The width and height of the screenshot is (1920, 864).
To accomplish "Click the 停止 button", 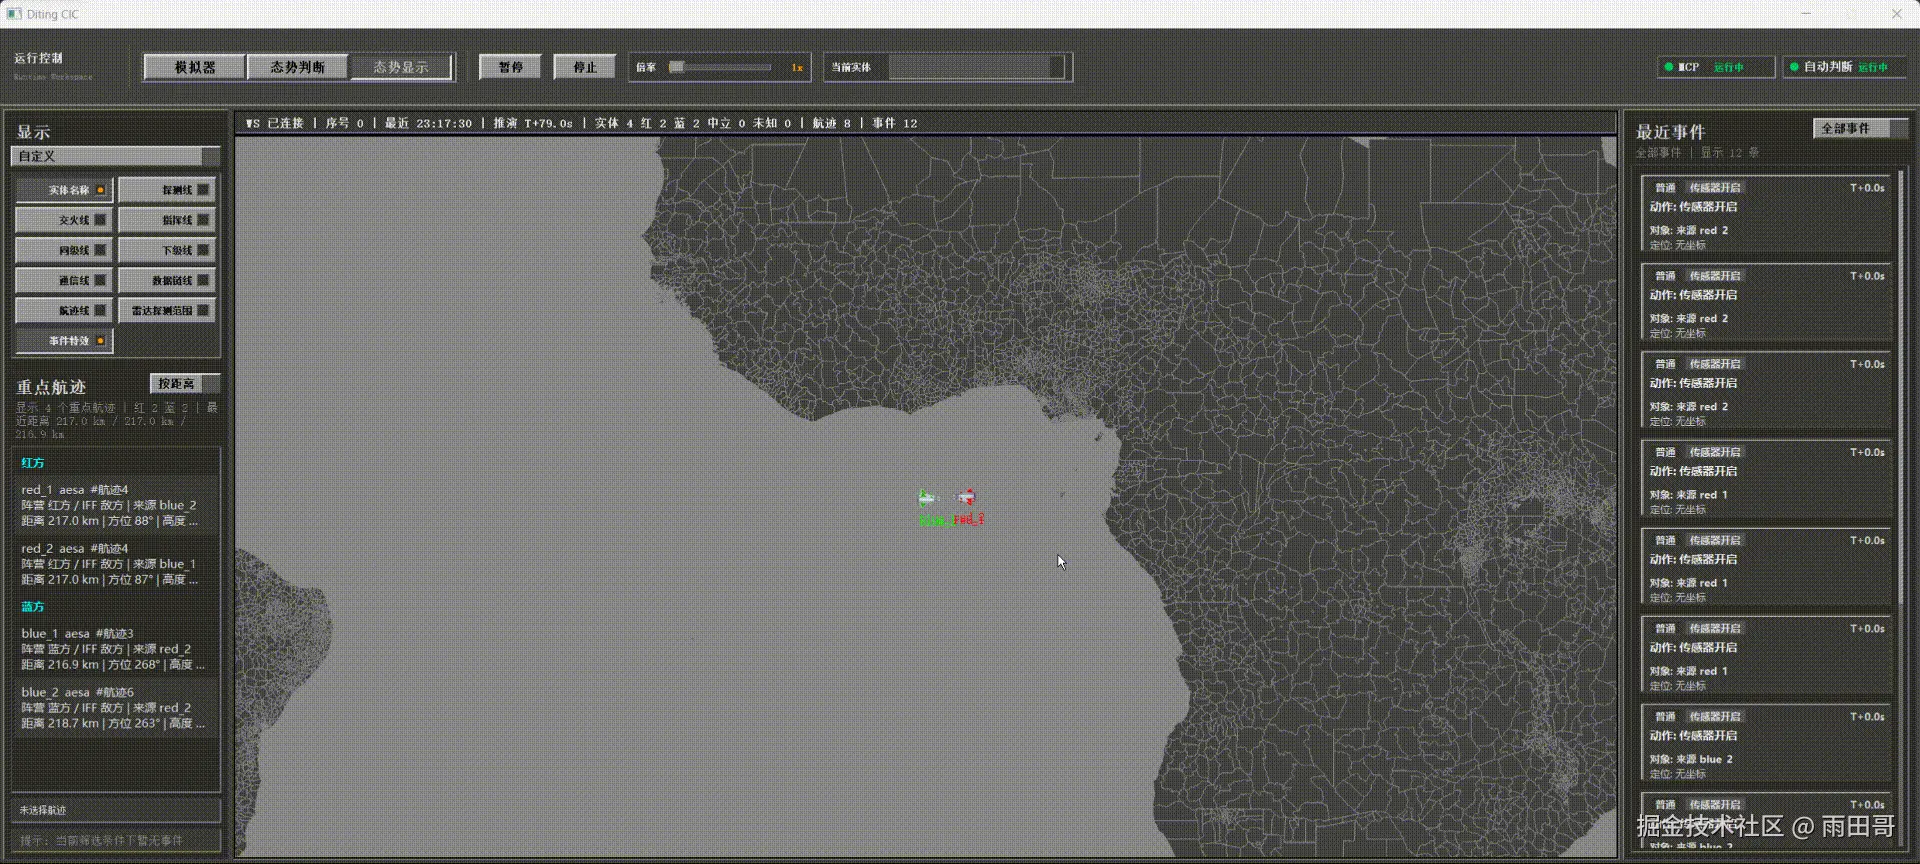I will click(585, 67).
